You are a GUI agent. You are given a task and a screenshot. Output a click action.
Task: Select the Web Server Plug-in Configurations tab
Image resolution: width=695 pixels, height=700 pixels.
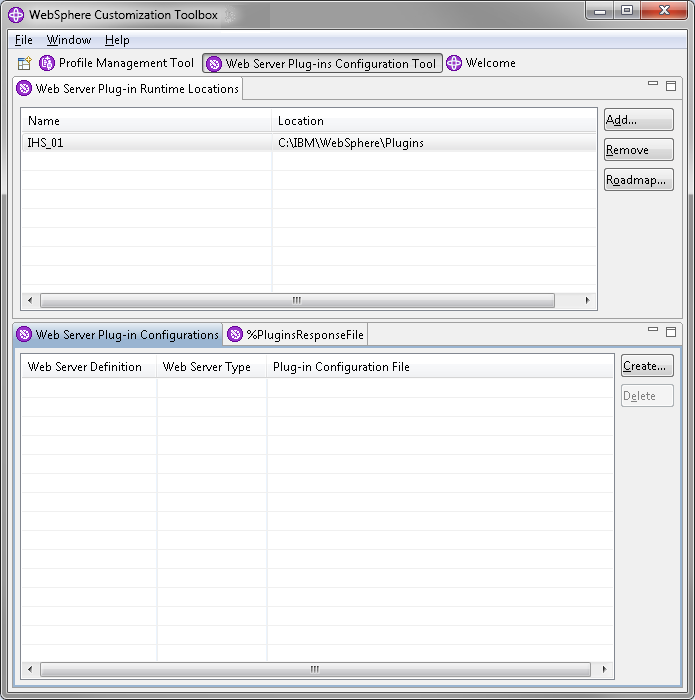[x=118, y=334]
